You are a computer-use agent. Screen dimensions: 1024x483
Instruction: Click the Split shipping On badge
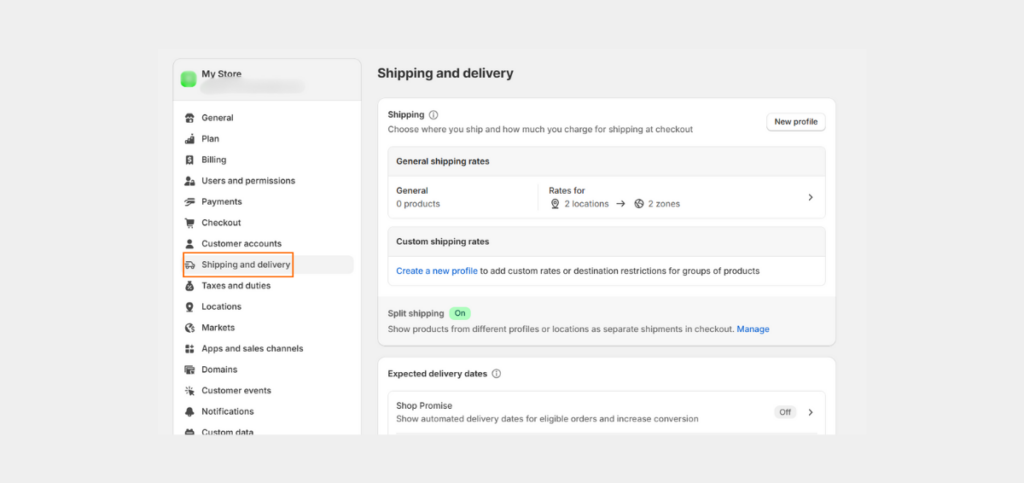click(x=460, y=313)
